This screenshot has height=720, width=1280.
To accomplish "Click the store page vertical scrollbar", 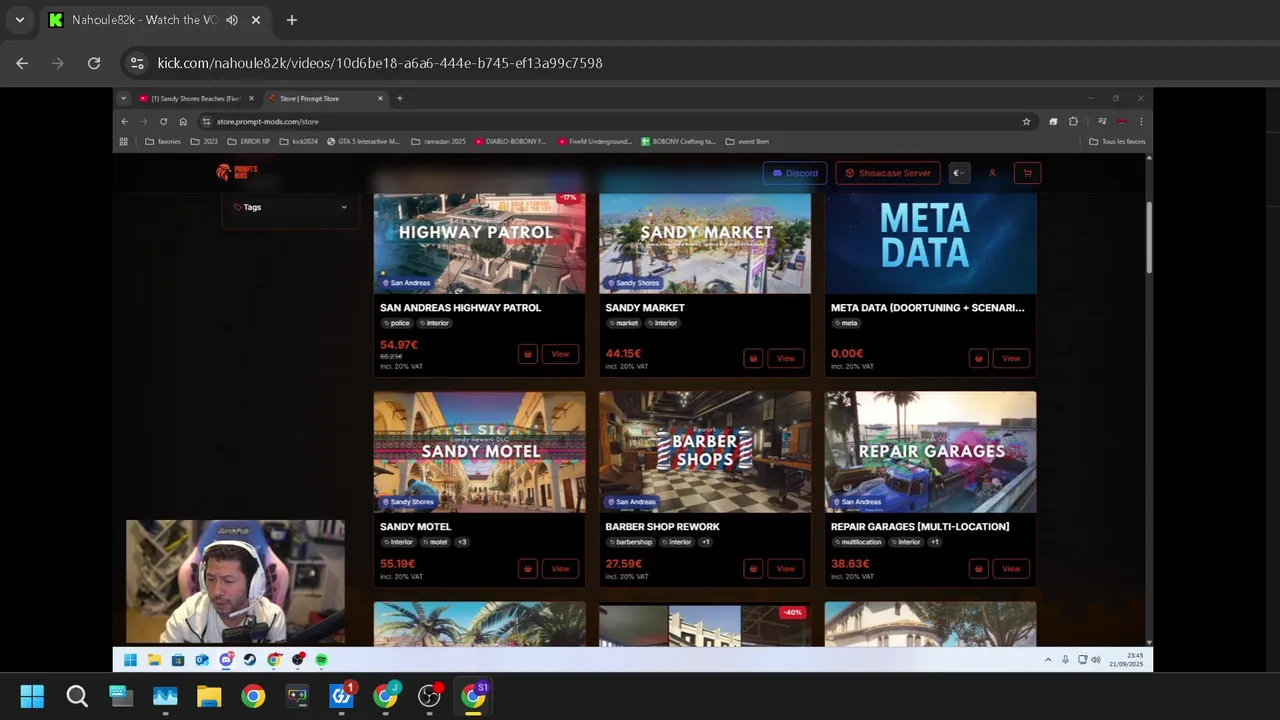I will [x=1149, y=237].
